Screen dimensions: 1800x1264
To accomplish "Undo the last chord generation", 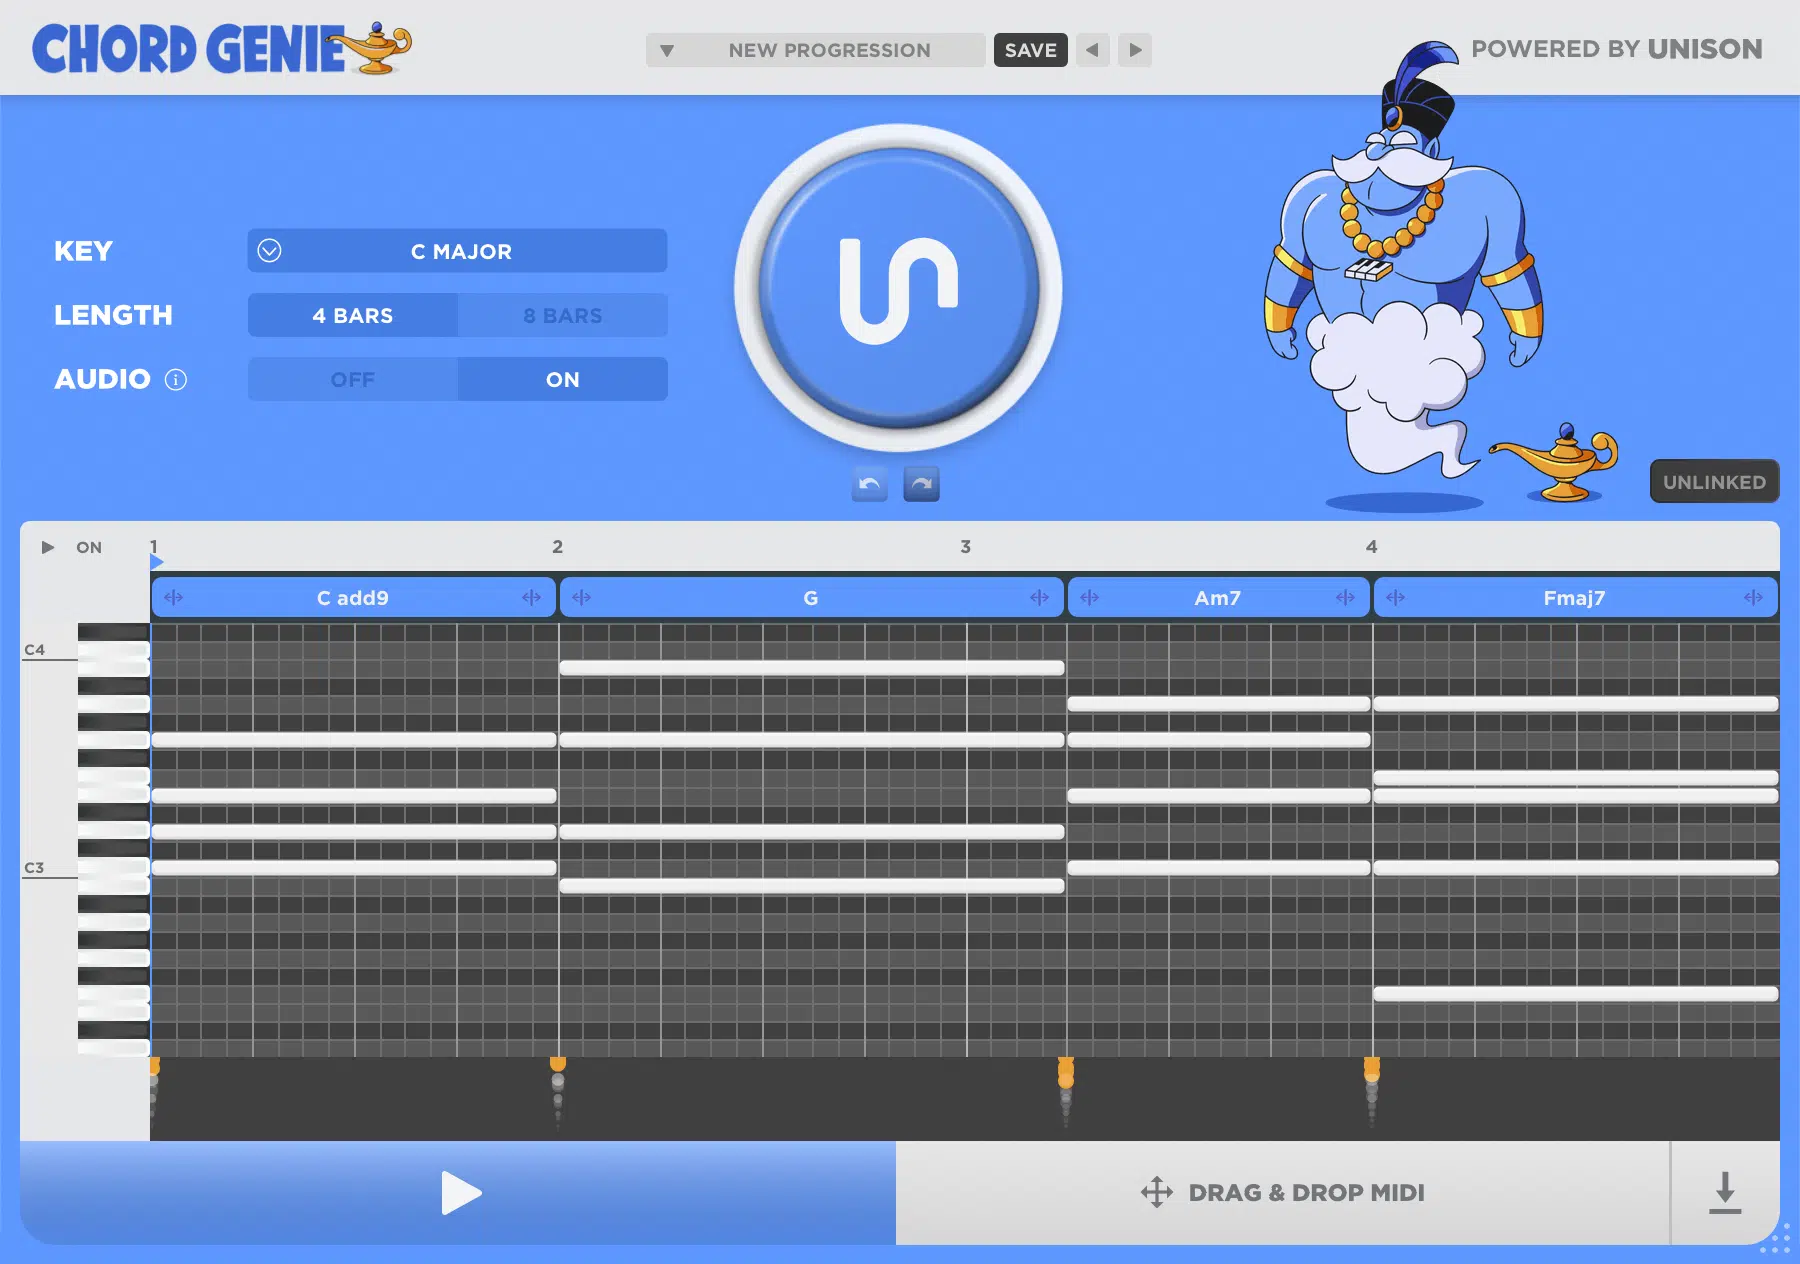I will click(870, 484).
